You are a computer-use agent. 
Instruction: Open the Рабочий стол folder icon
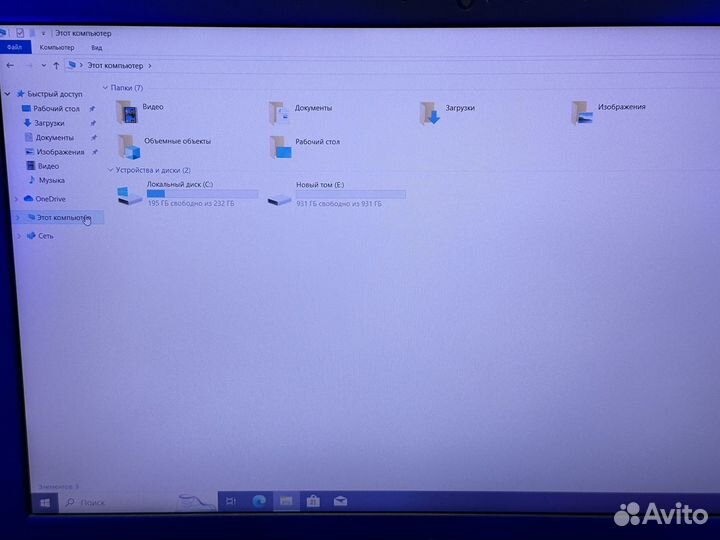point(280,147)
